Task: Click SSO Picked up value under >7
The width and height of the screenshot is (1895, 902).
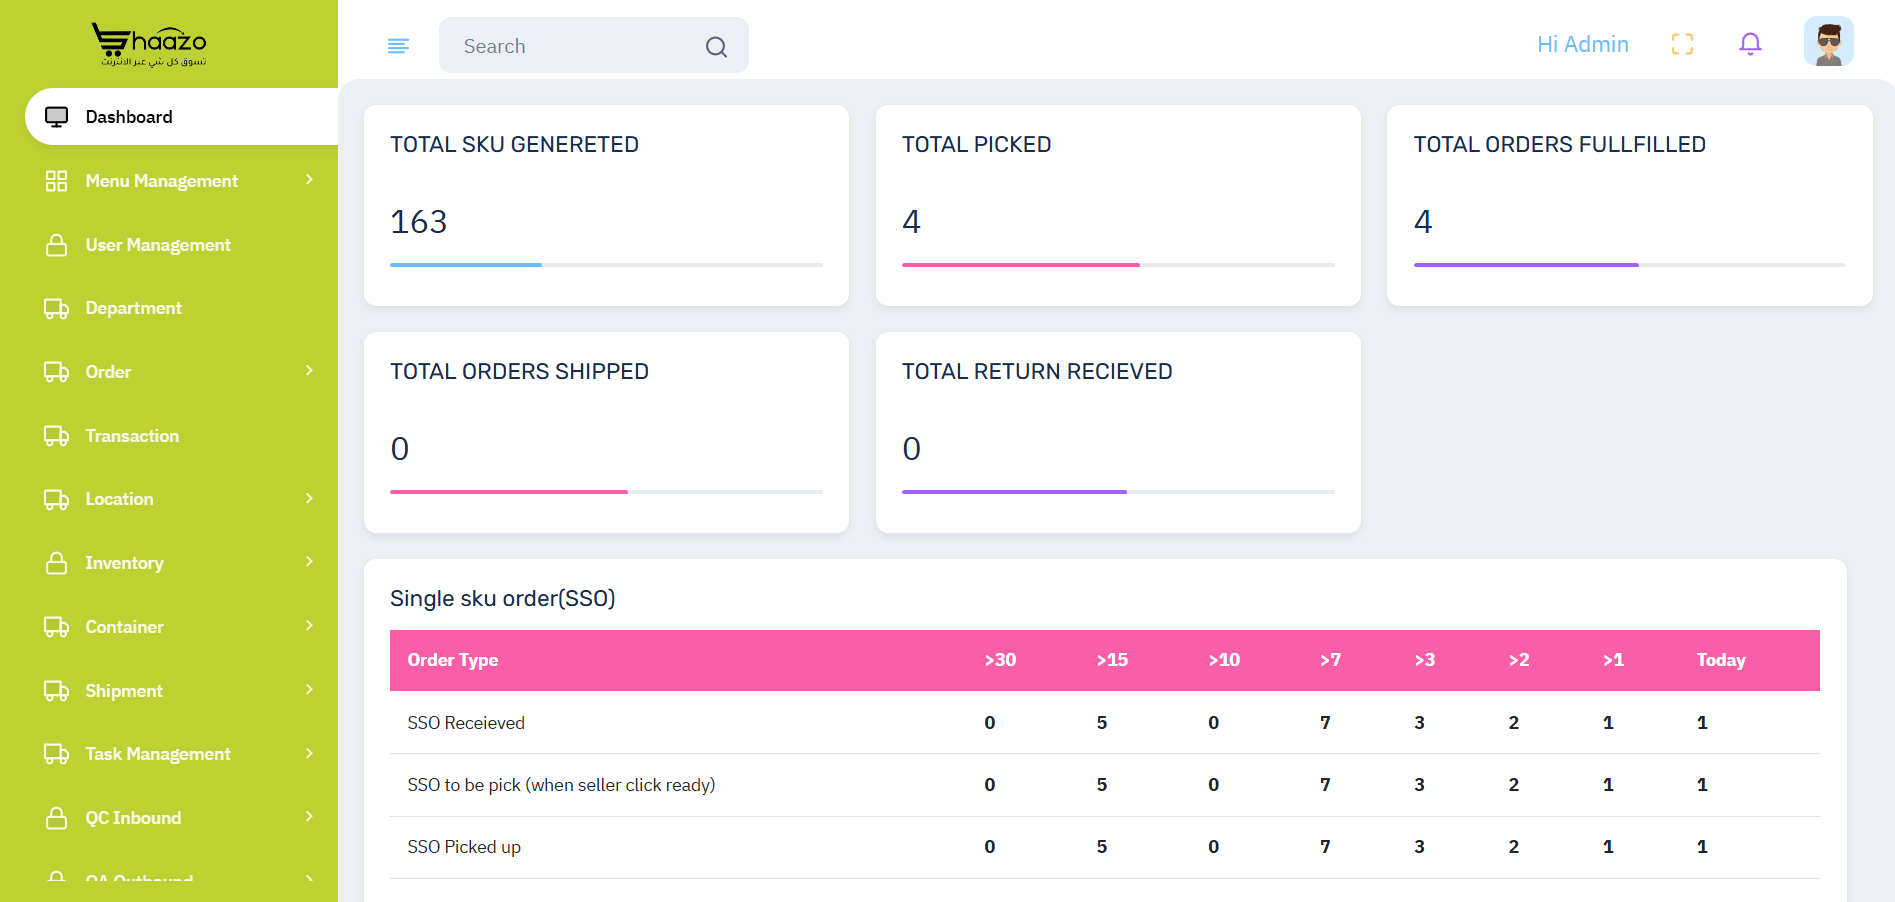Action: coord(1325,847)
